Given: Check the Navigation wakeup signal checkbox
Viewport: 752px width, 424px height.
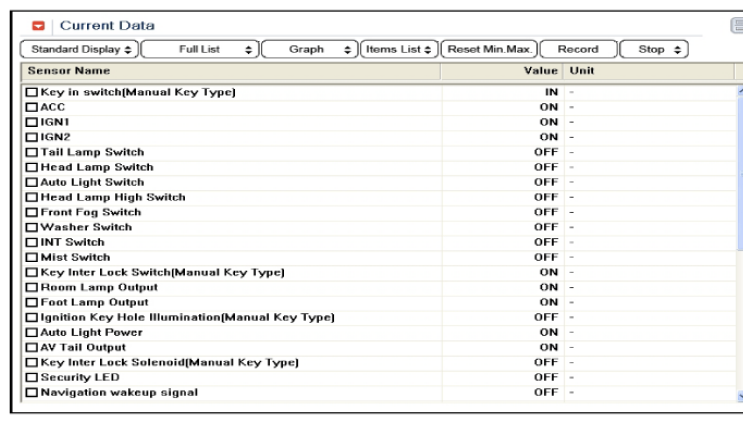Looking at the screenshot, I should pyautogui.click(x=32, y=392).
